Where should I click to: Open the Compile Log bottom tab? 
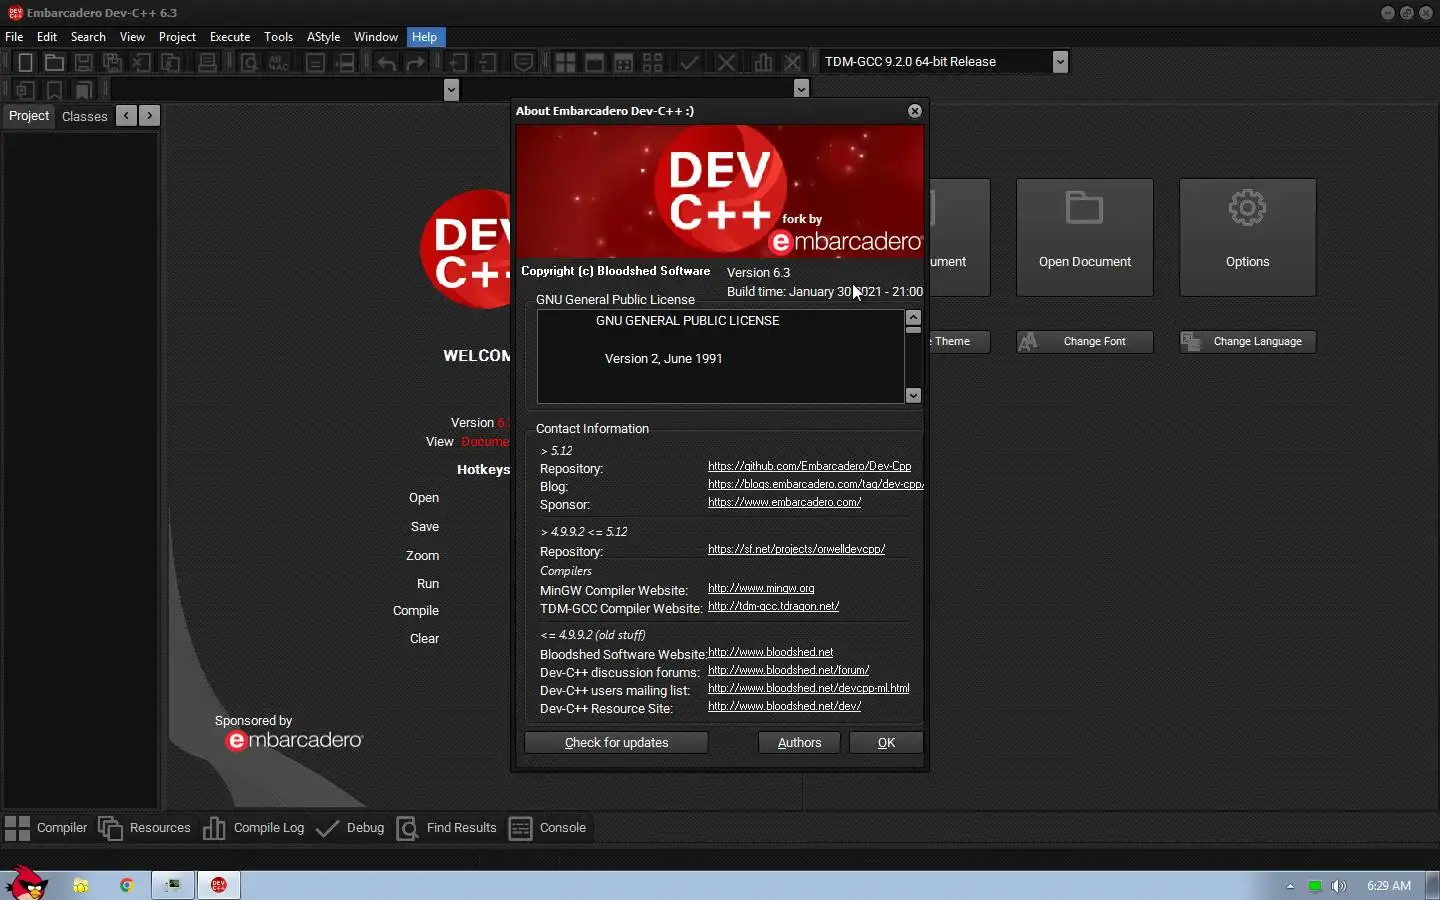pos(254,828)
